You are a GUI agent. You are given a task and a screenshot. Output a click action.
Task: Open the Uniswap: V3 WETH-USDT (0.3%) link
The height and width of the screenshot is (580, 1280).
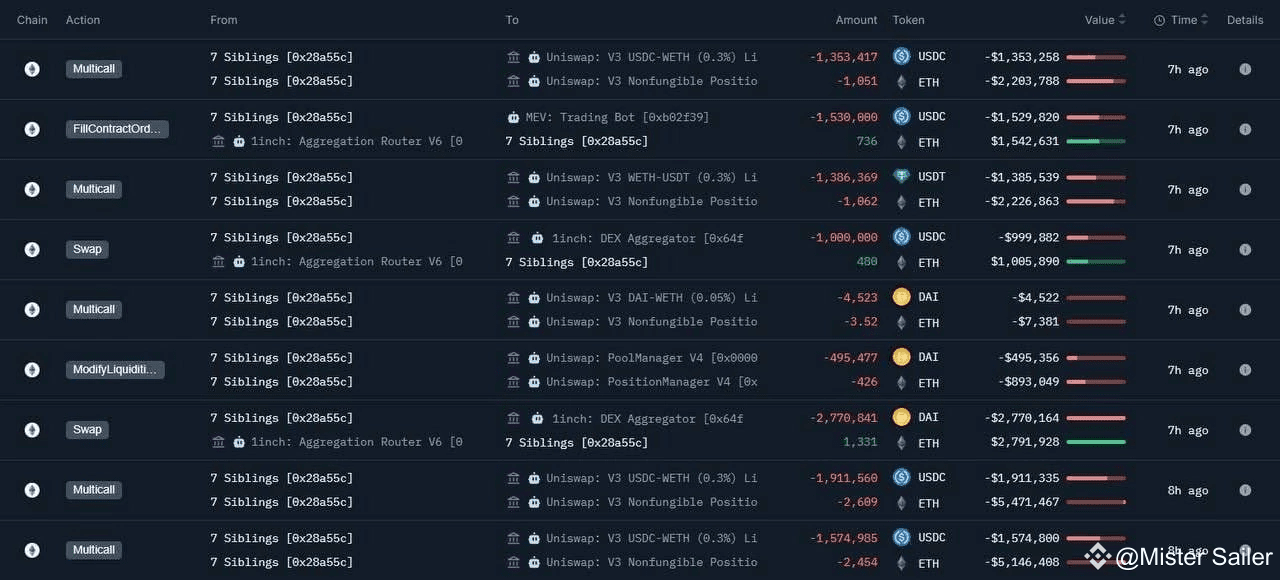pyautogui.click(x=651, y=177)
